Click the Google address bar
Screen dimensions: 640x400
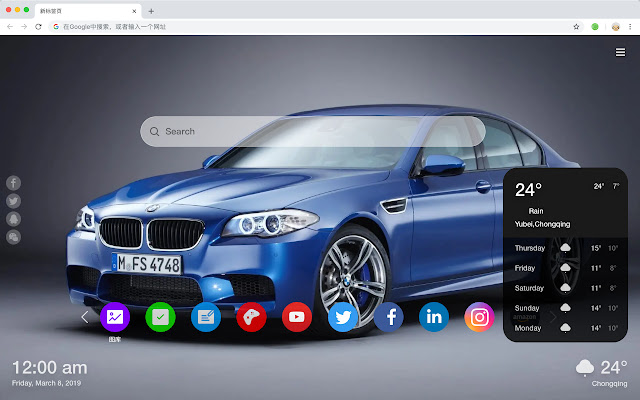click(x=314, y=27)
